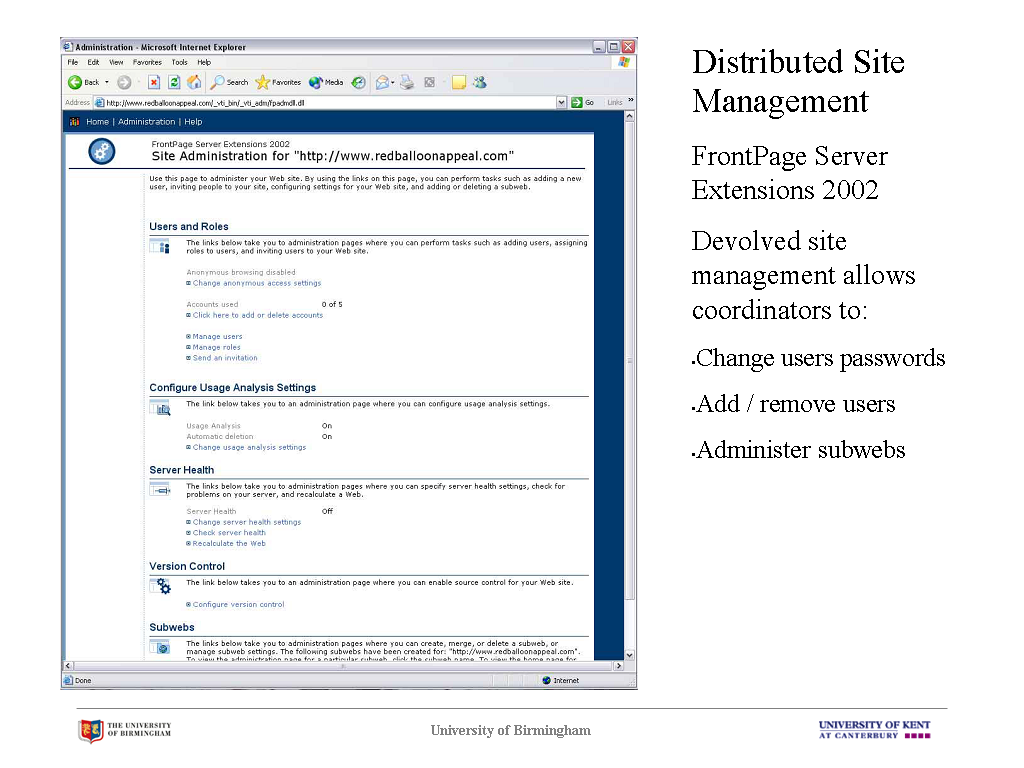Image resolution: width=1024 pixels, height=768 pixels.
Task: Open the View menu
Action: [116, 63]
